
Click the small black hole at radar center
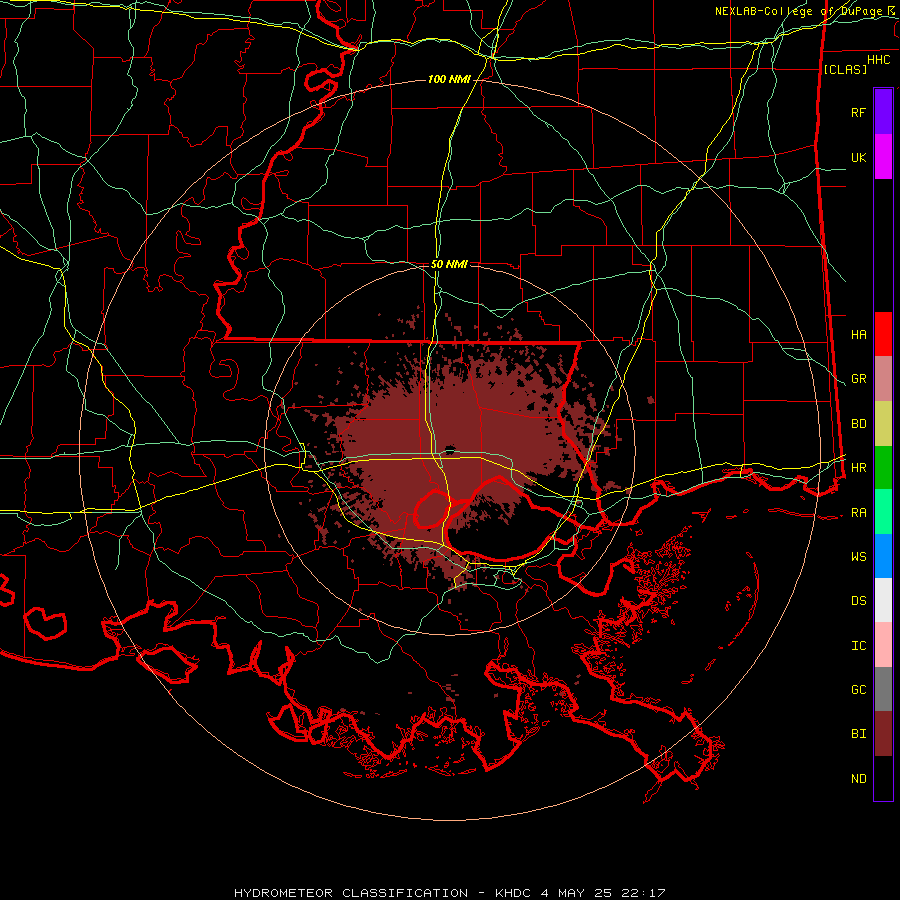pyautogui.click(x=449, y=449)
